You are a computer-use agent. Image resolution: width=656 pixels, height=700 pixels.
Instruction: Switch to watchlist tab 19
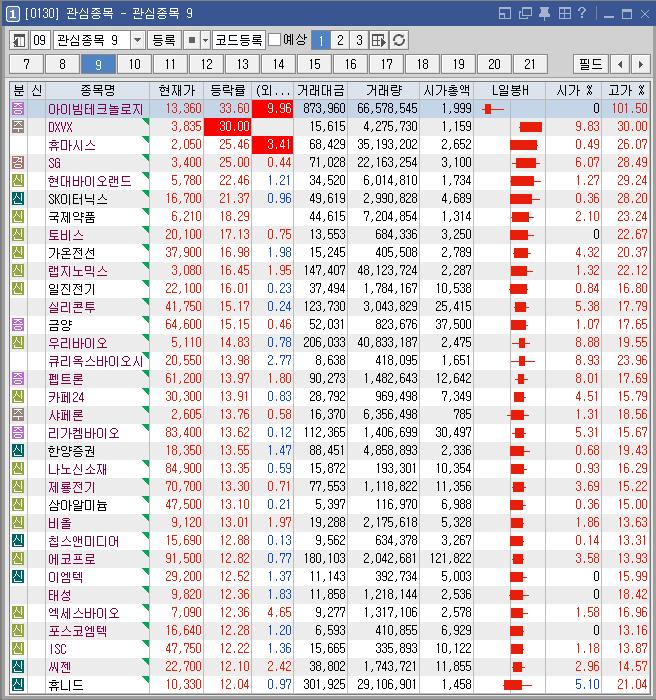pos(458,65)
